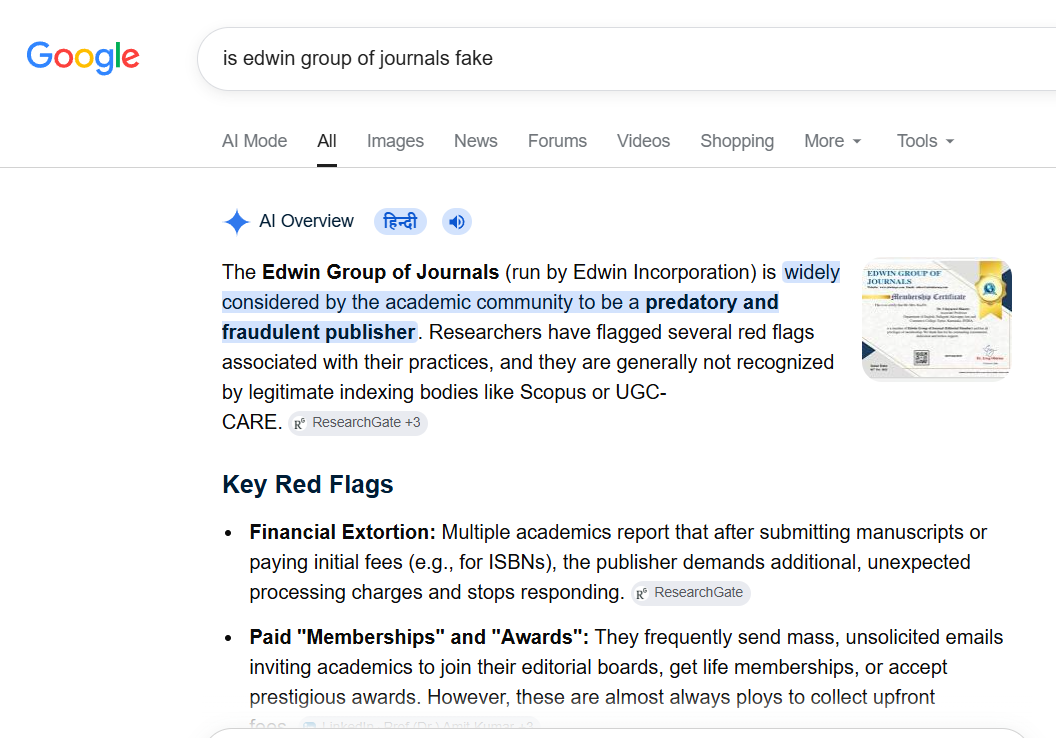The image size is (1056, 738).
Task: Click the AI Overview sparkle icon
Action: [236, 222]
